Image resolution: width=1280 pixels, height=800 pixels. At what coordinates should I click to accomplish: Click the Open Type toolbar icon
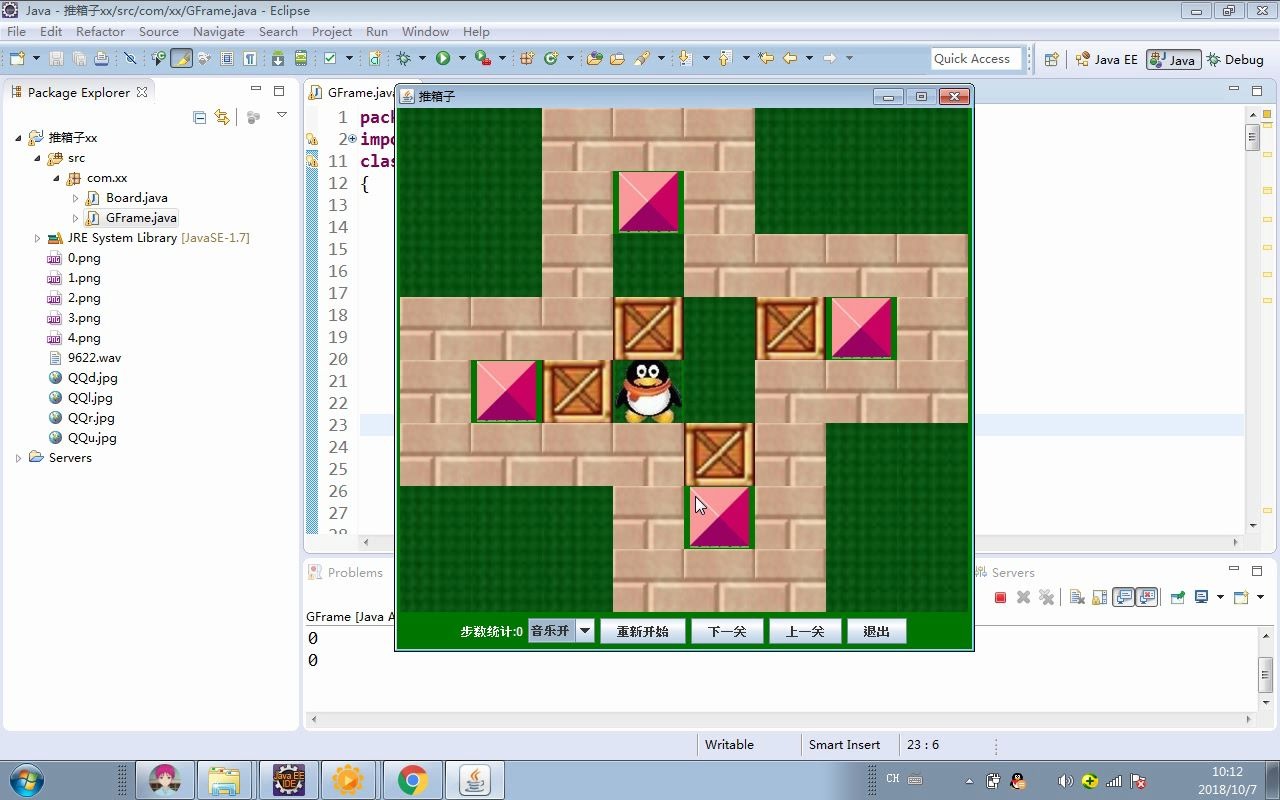point(594,58)
